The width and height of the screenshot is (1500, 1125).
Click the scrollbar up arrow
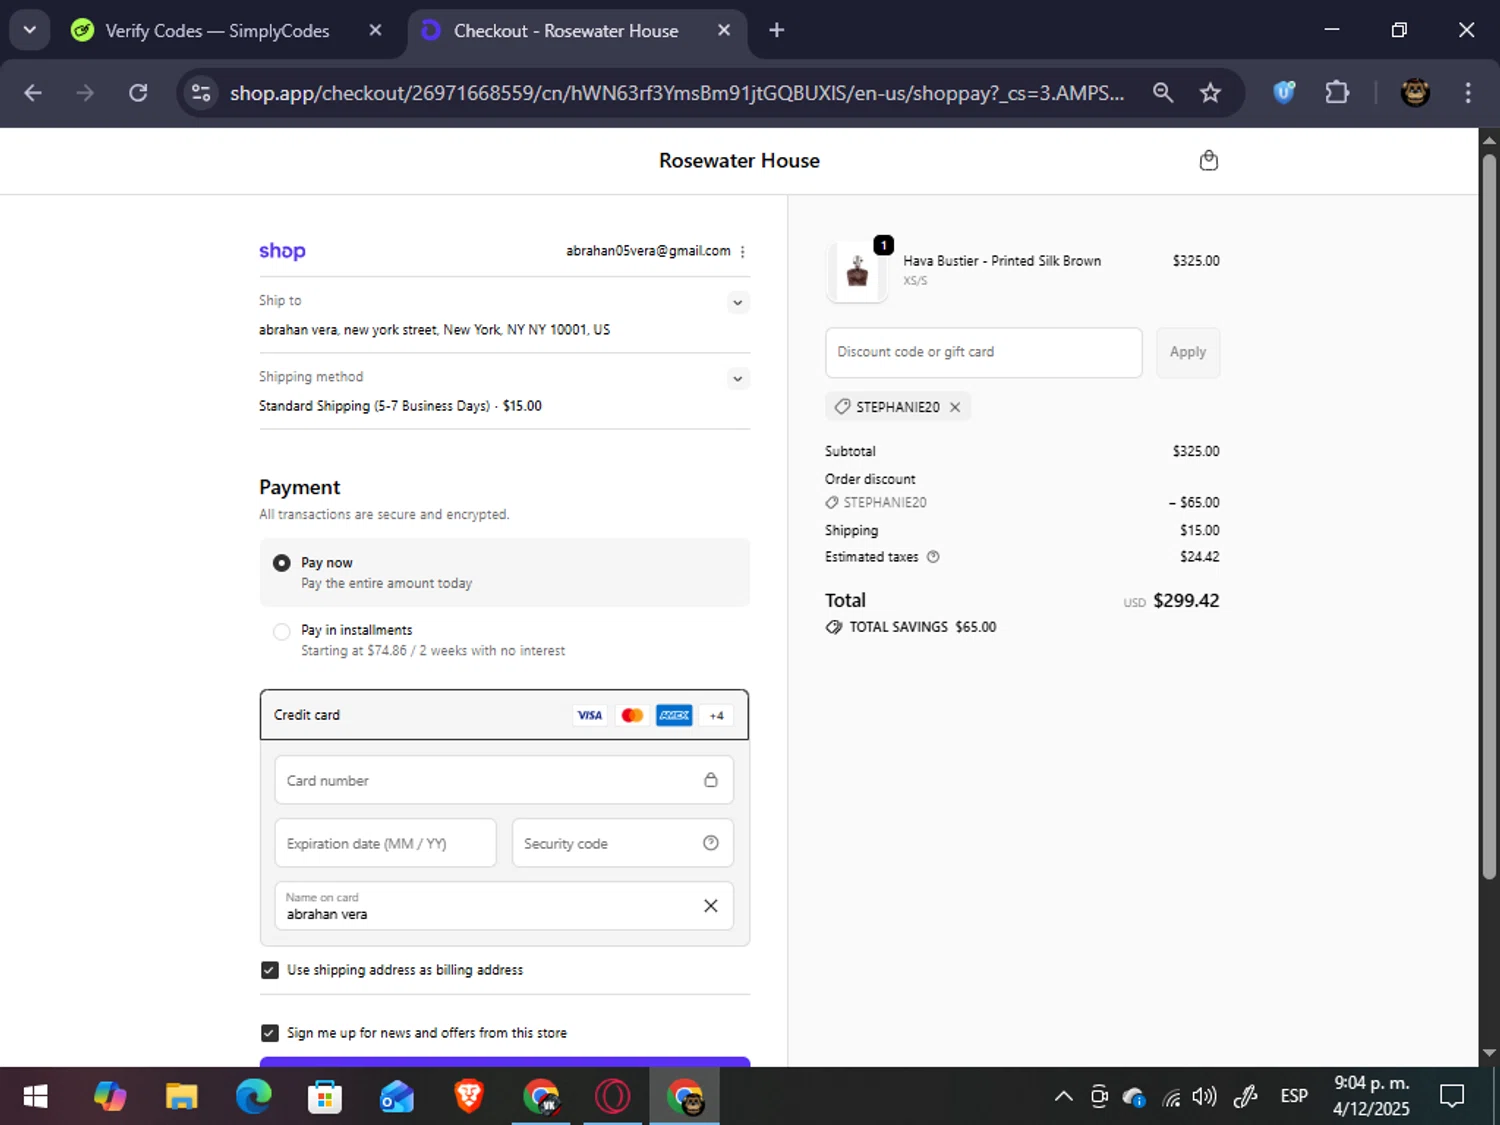pyautogui.click(x=1489, y=140)
